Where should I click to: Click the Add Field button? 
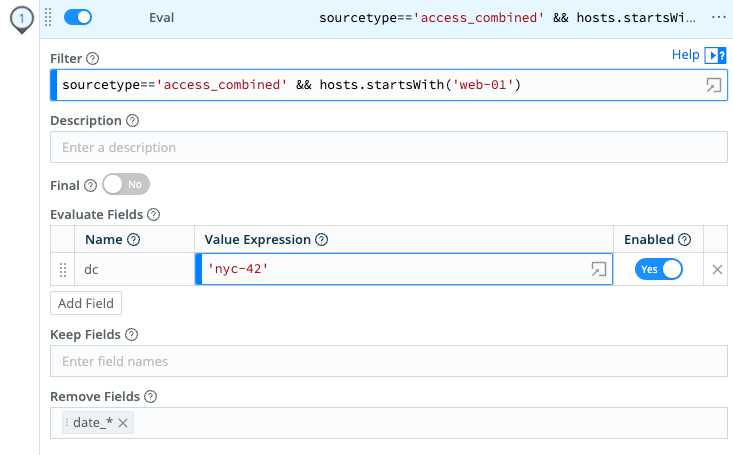[86, 303]
